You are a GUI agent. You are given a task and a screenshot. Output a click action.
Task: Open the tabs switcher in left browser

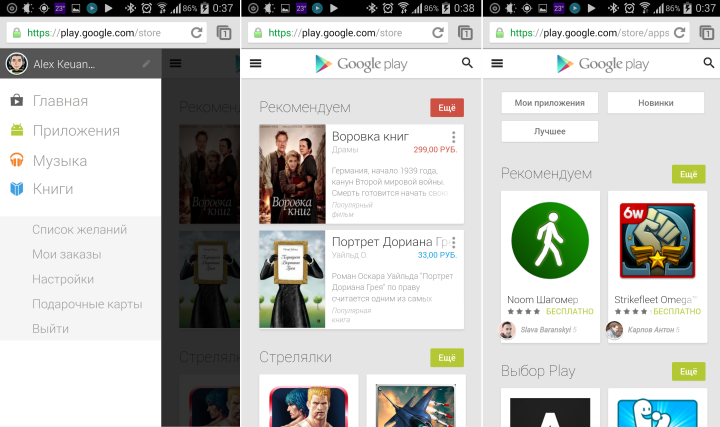tap(224, 33)
